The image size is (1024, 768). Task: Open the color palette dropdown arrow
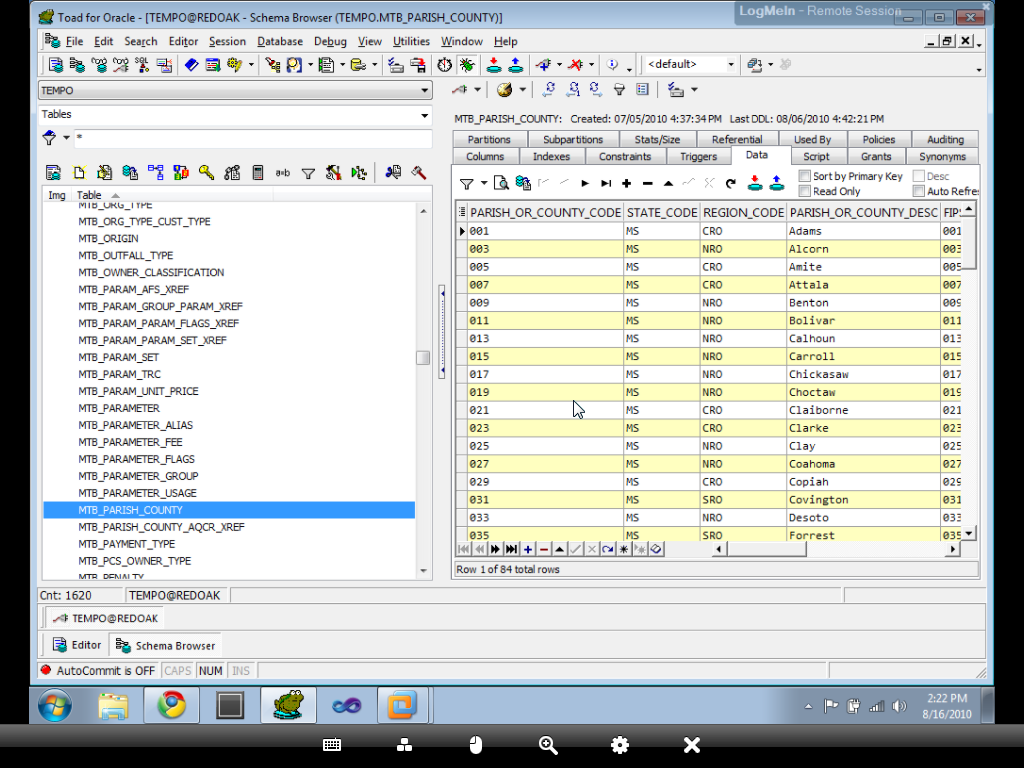click(522, 90)
